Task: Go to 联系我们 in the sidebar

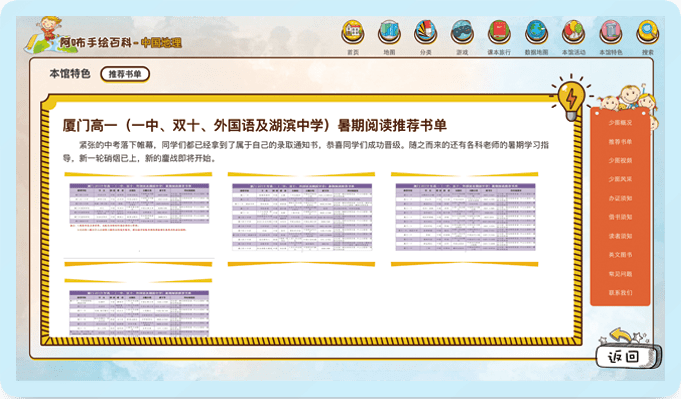Action: tap(620, 293)
